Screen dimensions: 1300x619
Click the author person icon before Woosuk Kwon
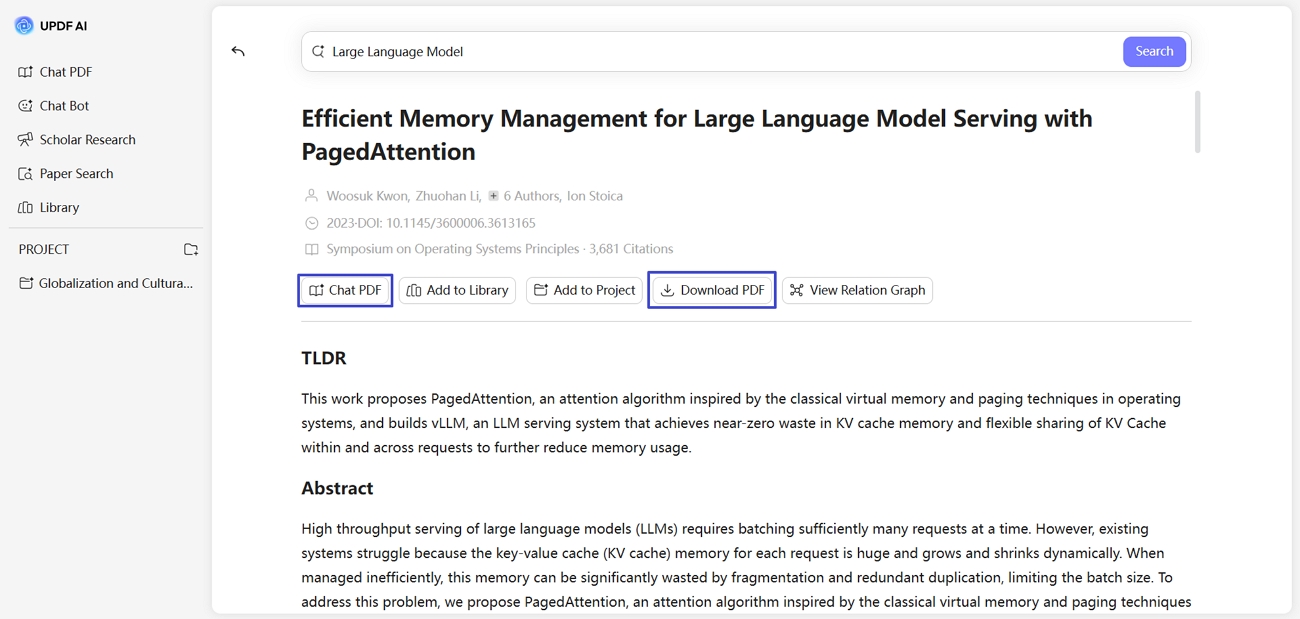click(x=310, y=196)
